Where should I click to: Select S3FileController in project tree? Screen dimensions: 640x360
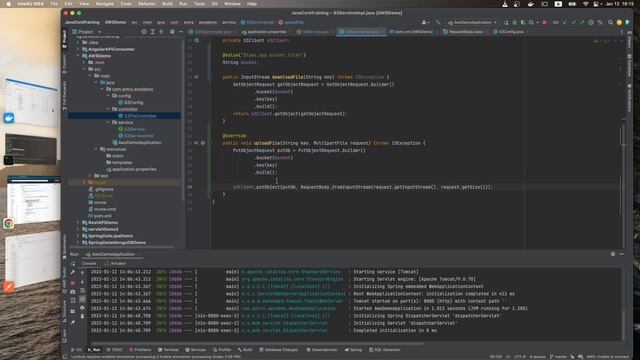tap(137, 116)
